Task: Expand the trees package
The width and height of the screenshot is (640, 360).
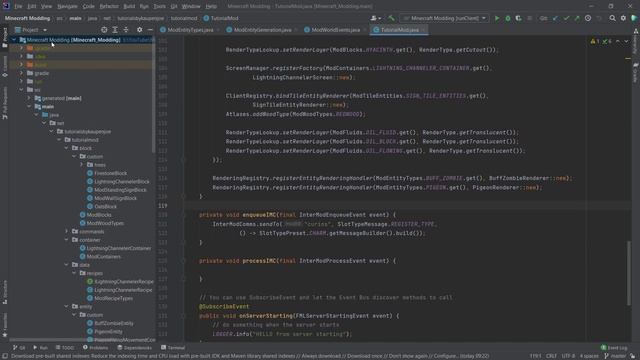Action: [82, 165]
